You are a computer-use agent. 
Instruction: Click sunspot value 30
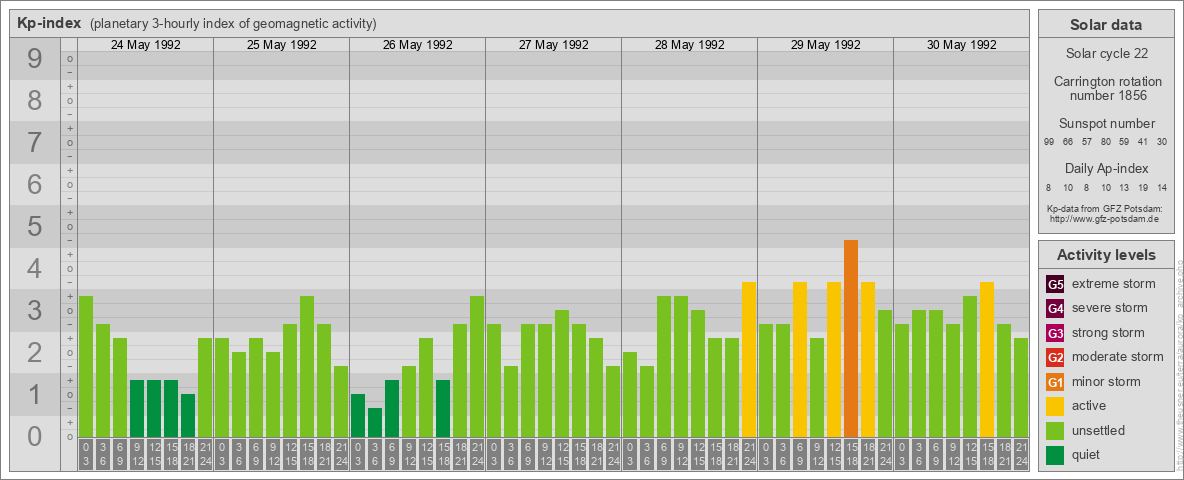pyautogui.click(x=1162, y=142)
